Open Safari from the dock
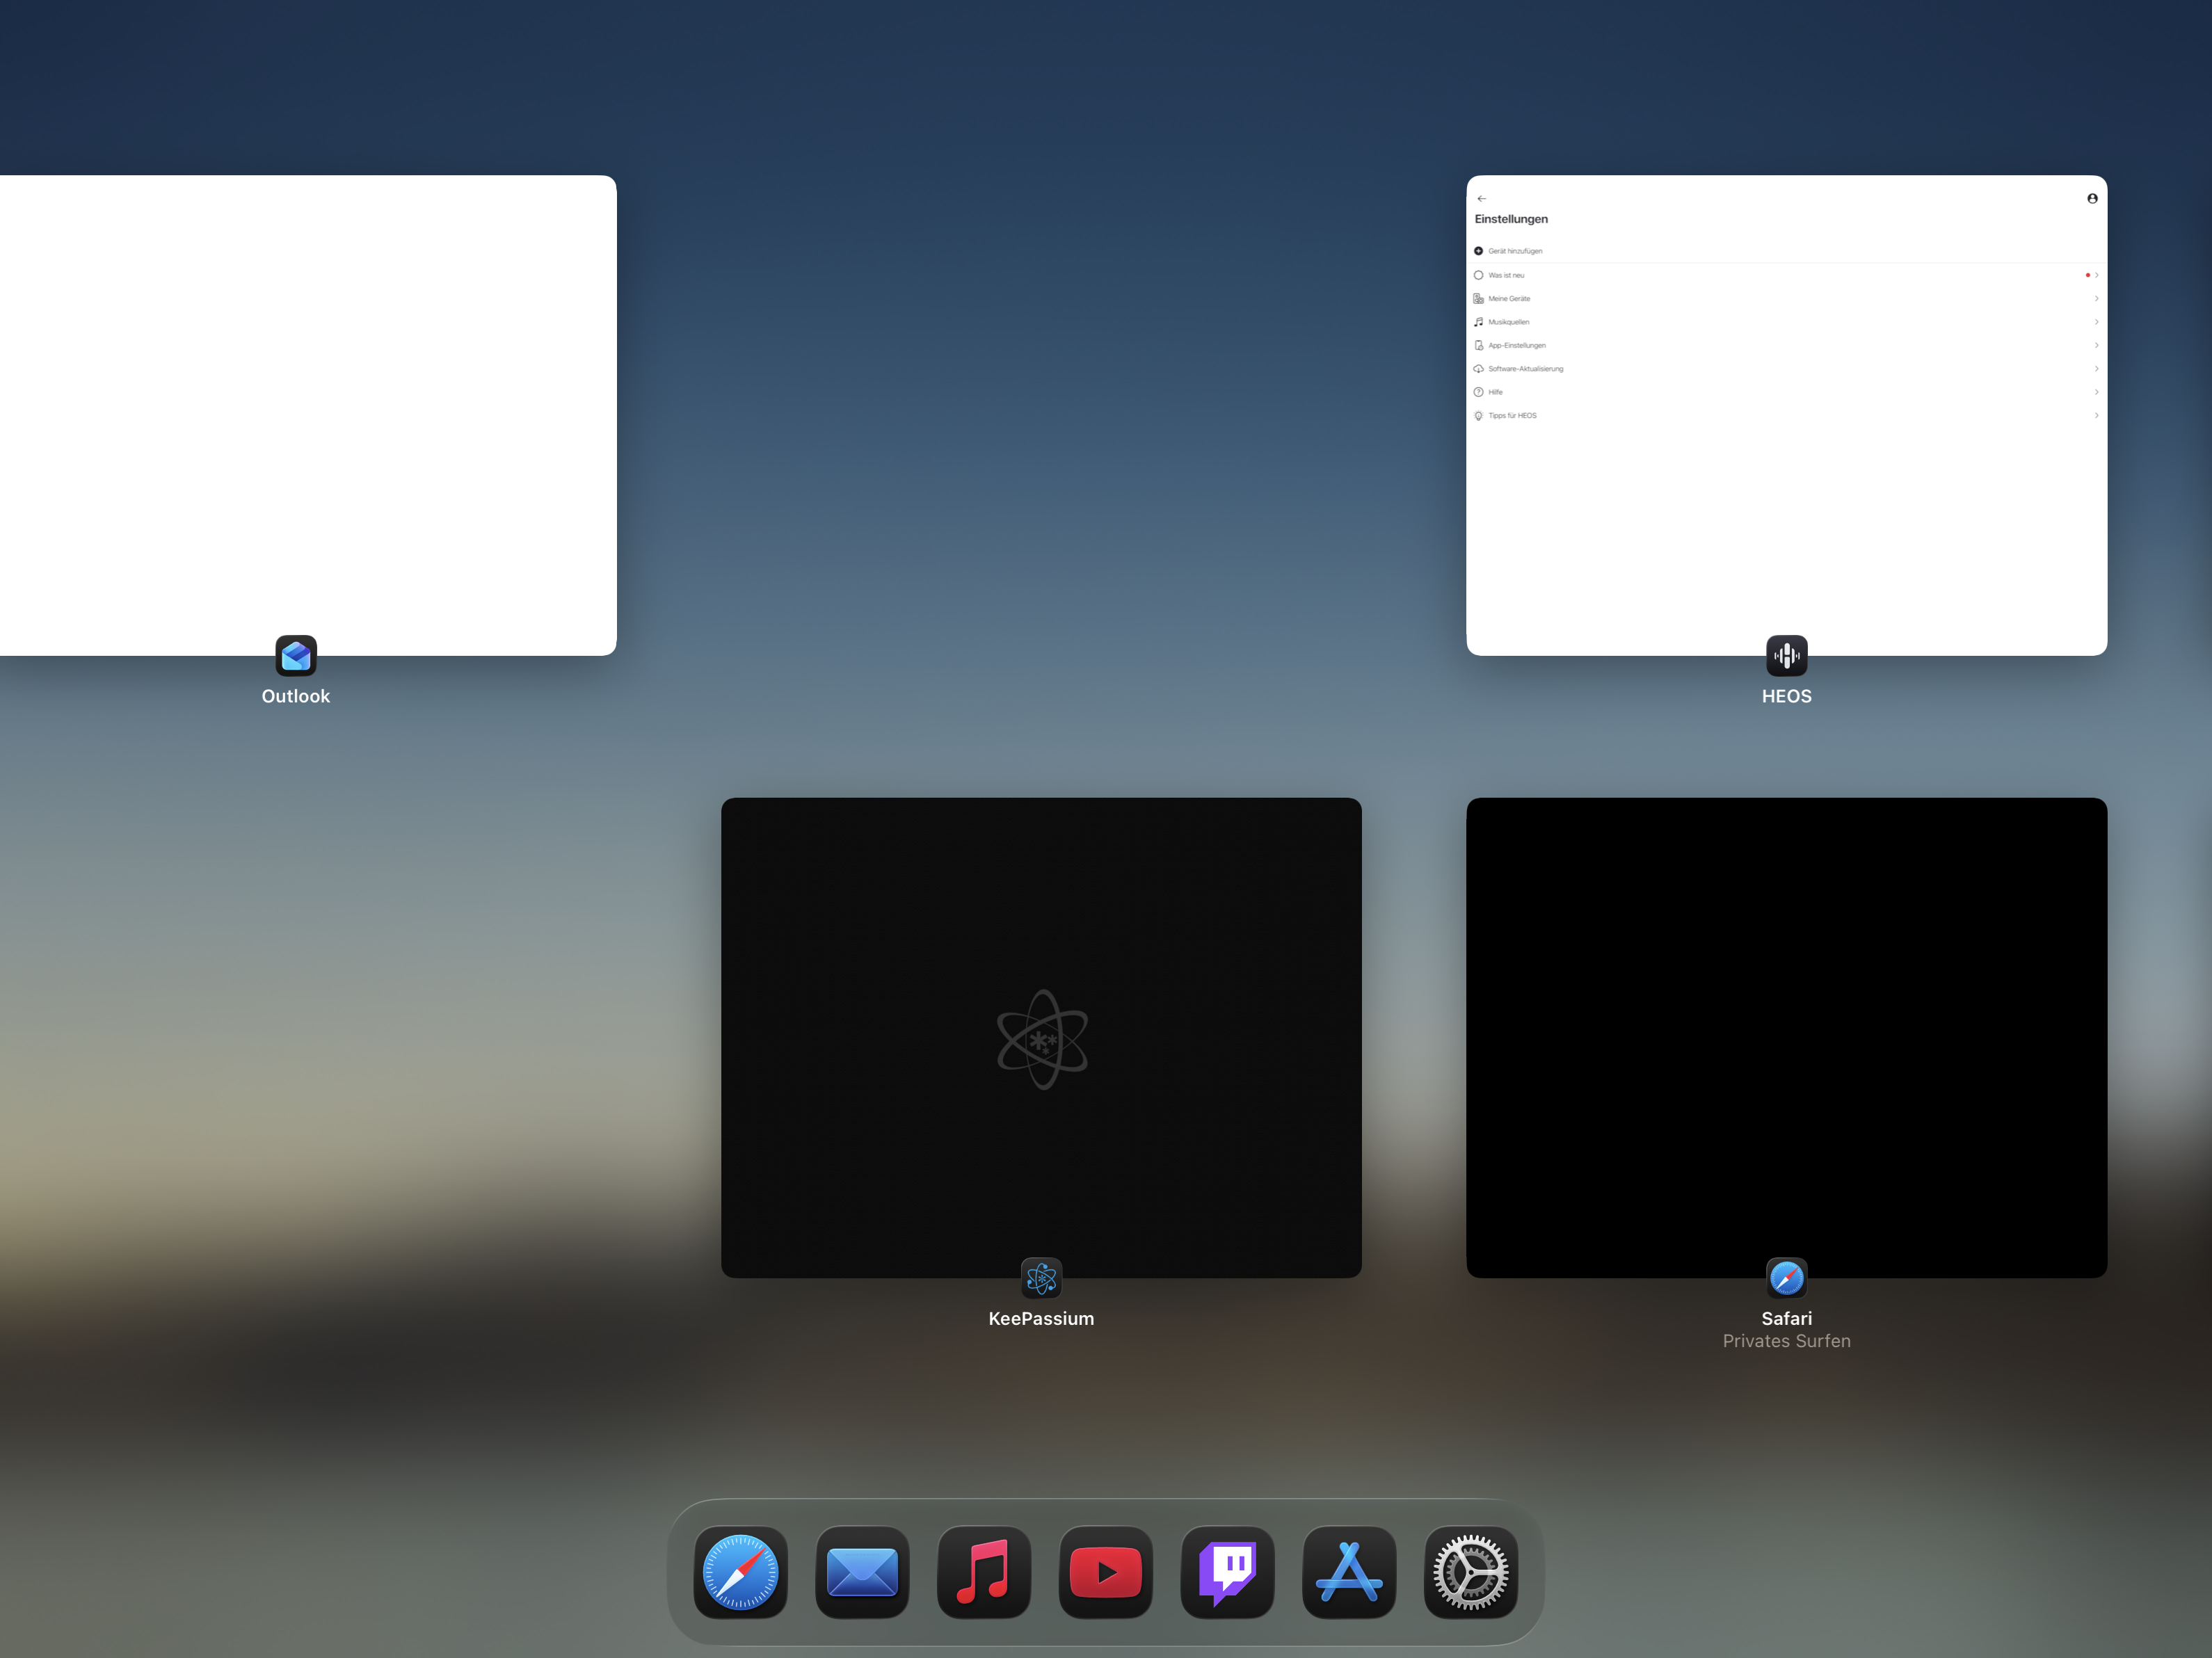 click(x=740, y=1572)
